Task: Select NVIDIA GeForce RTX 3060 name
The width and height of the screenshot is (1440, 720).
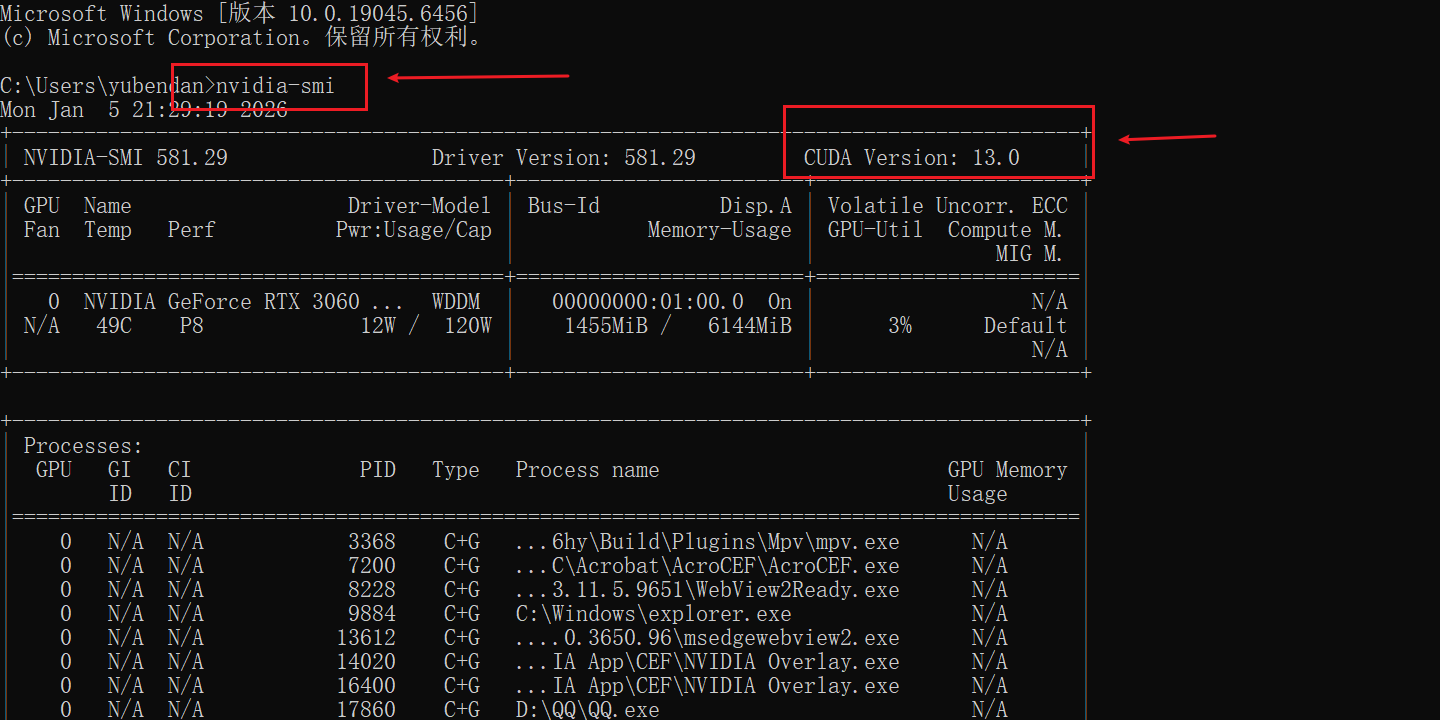Action: point(243,302)
